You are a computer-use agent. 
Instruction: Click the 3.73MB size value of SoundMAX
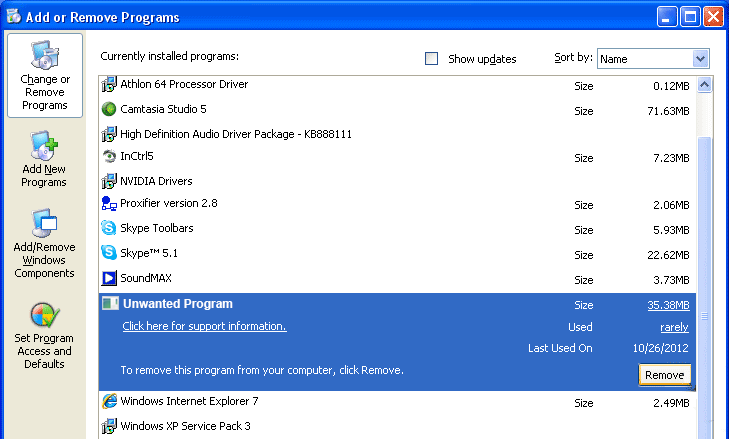[671, 280]
